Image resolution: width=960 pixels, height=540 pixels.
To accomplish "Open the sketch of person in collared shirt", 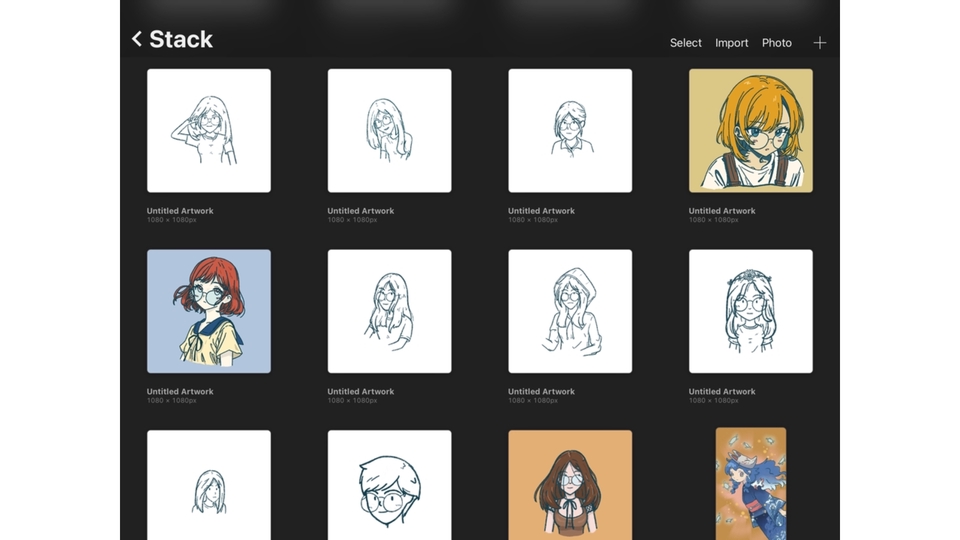I will tap(570, 130).
